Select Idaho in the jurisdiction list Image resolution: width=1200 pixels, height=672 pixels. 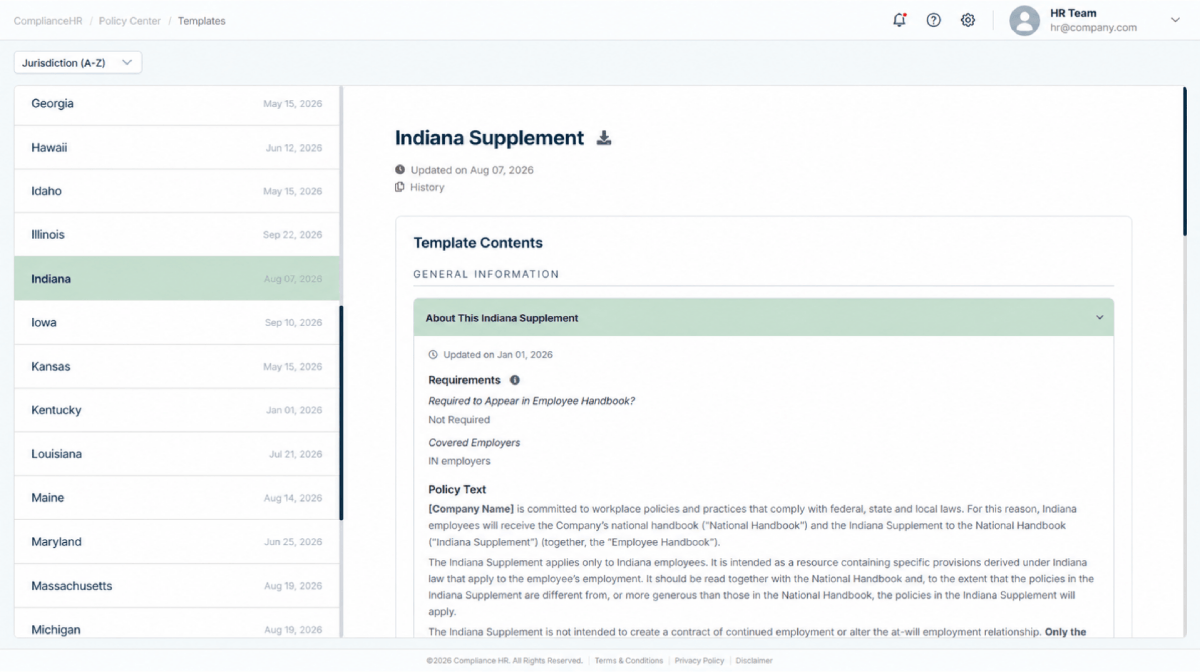point(177,191)
